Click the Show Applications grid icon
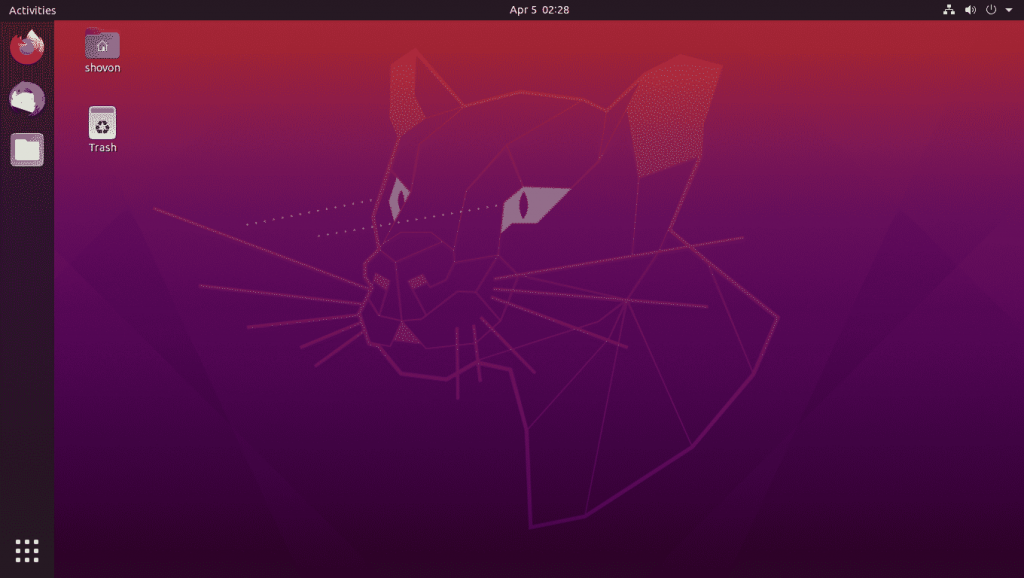The width and height of the screenshot is (1024, 578). coord(26,550)
